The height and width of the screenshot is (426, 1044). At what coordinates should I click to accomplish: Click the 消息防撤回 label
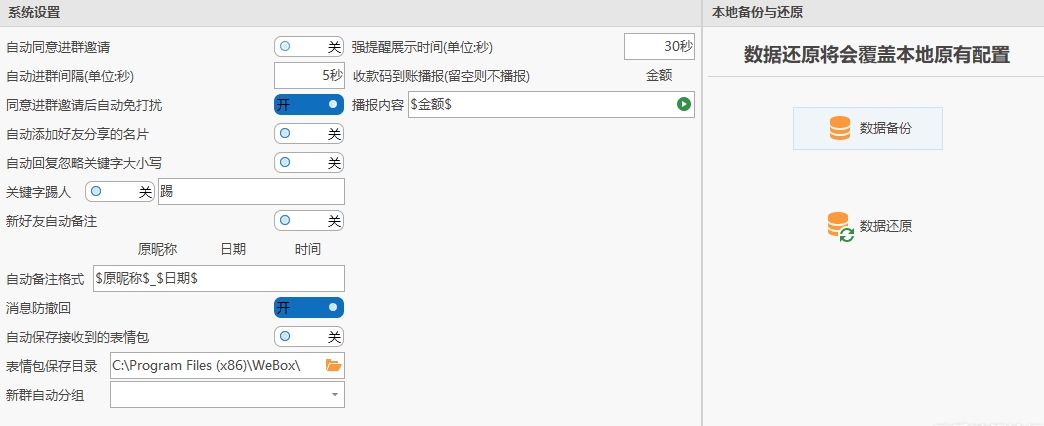tap(39, 308)
